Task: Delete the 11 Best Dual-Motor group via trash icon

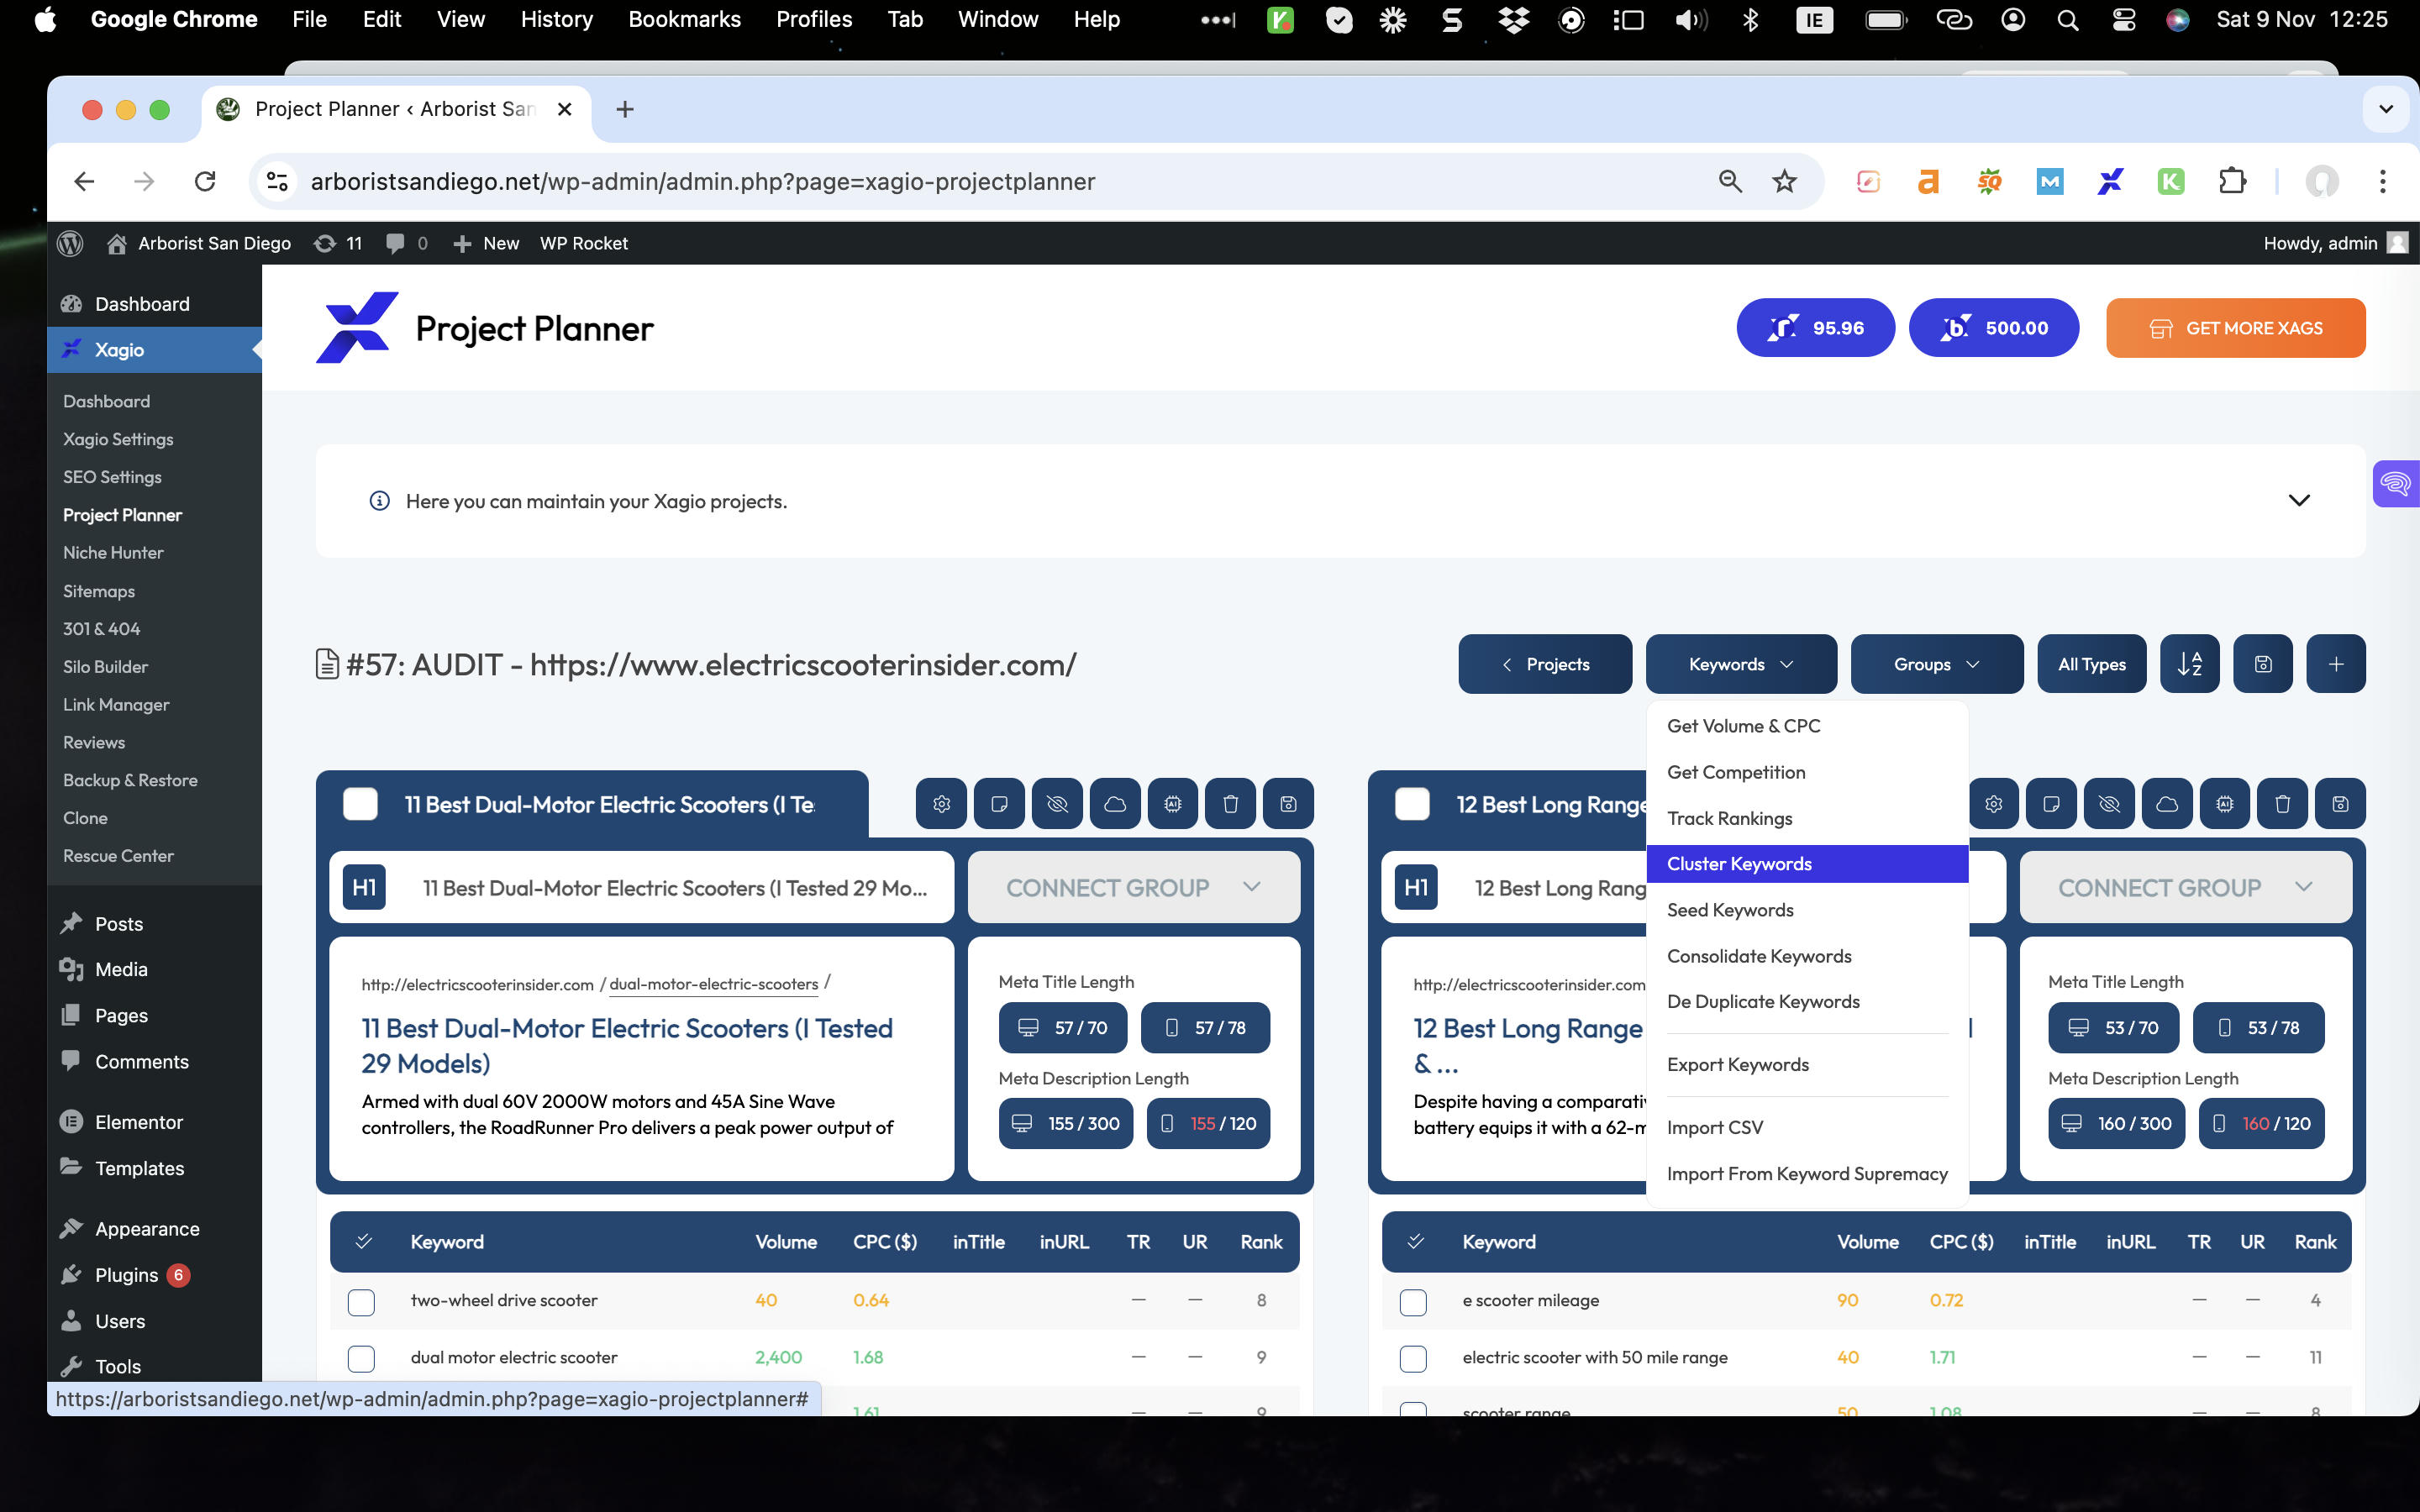Action: coord(1231,804)
